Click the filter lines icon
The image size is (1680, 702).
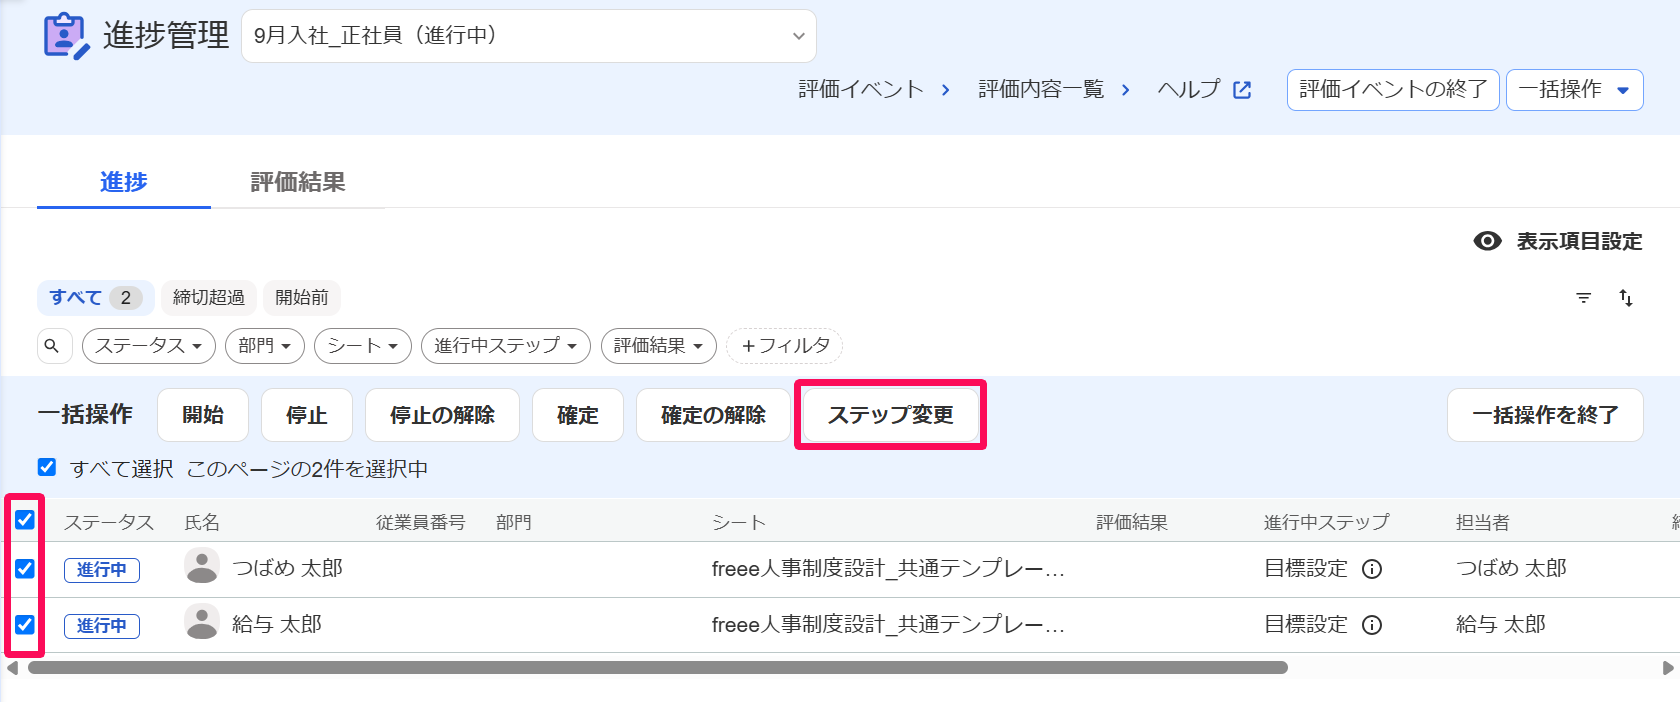click(x=1584, y=298)
